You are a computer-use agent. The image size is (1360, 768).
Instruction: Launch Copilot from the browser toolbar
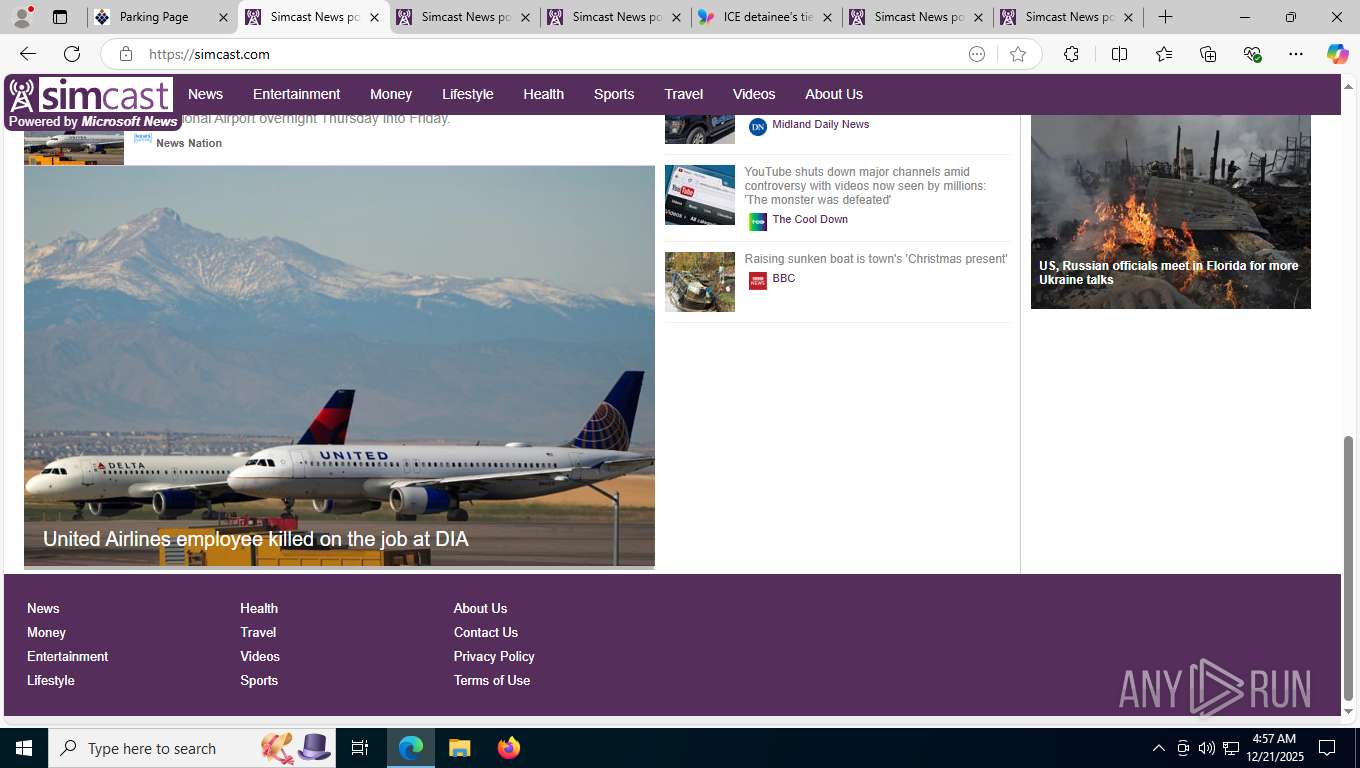(1338, 54)
